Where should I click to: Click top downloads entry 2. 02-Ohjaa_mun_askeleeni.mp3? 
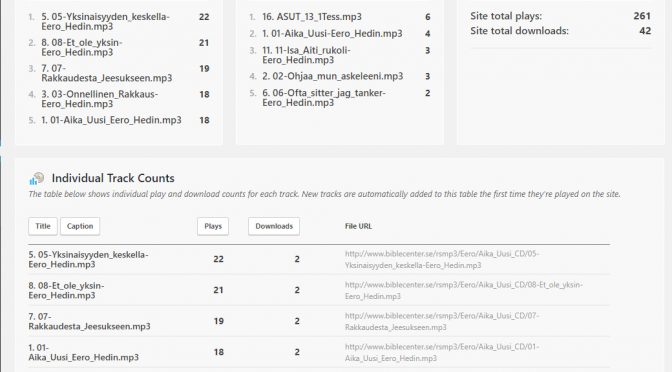[333, 76]
